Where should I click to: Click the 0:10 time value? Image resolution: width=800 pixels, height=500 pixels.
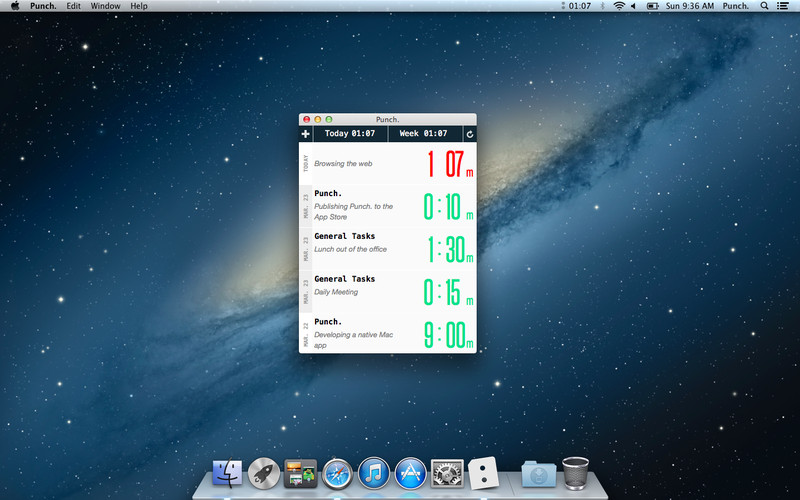[x=448, y=207]
